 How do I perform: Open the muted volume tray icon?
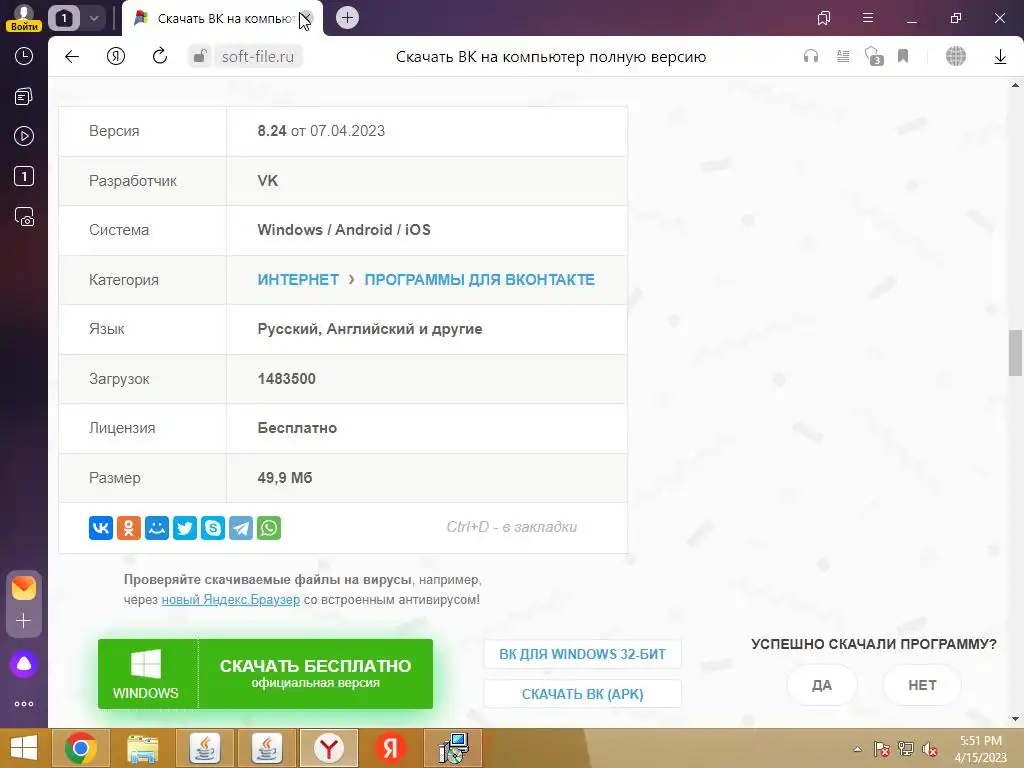(x=930, y=749)
